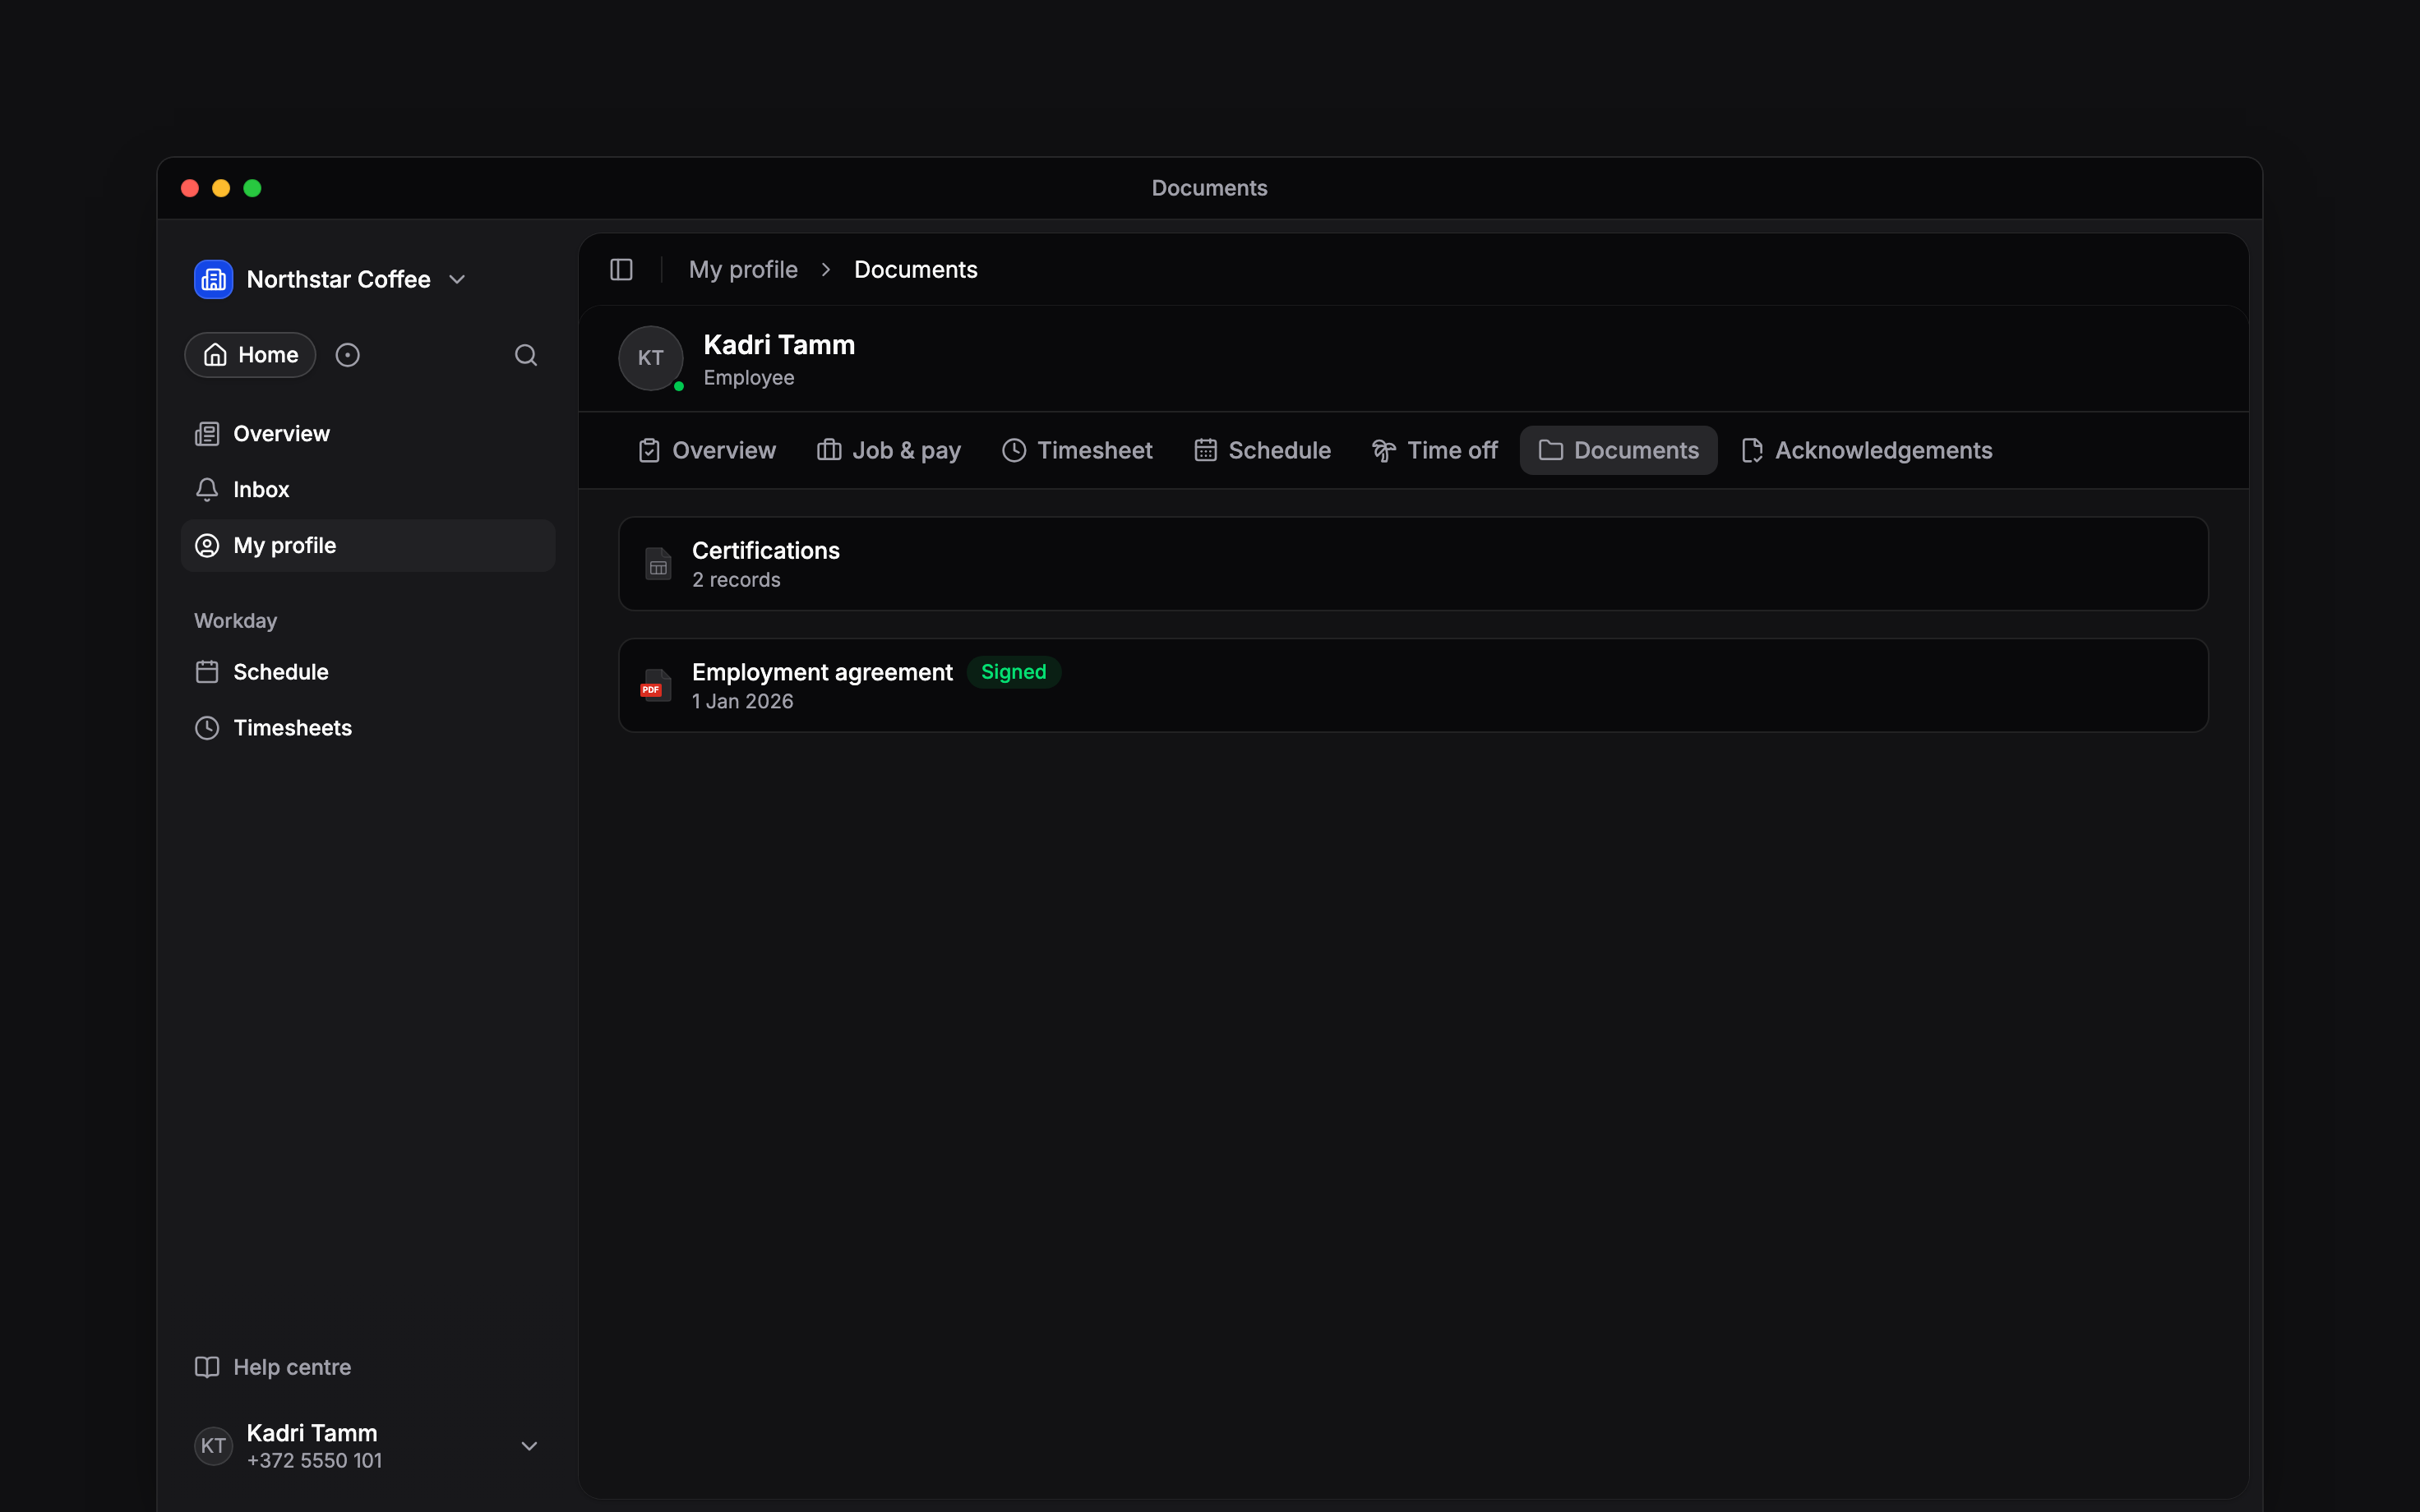
Task: Click the Certifications table file icon
Action: coord(658,564)
